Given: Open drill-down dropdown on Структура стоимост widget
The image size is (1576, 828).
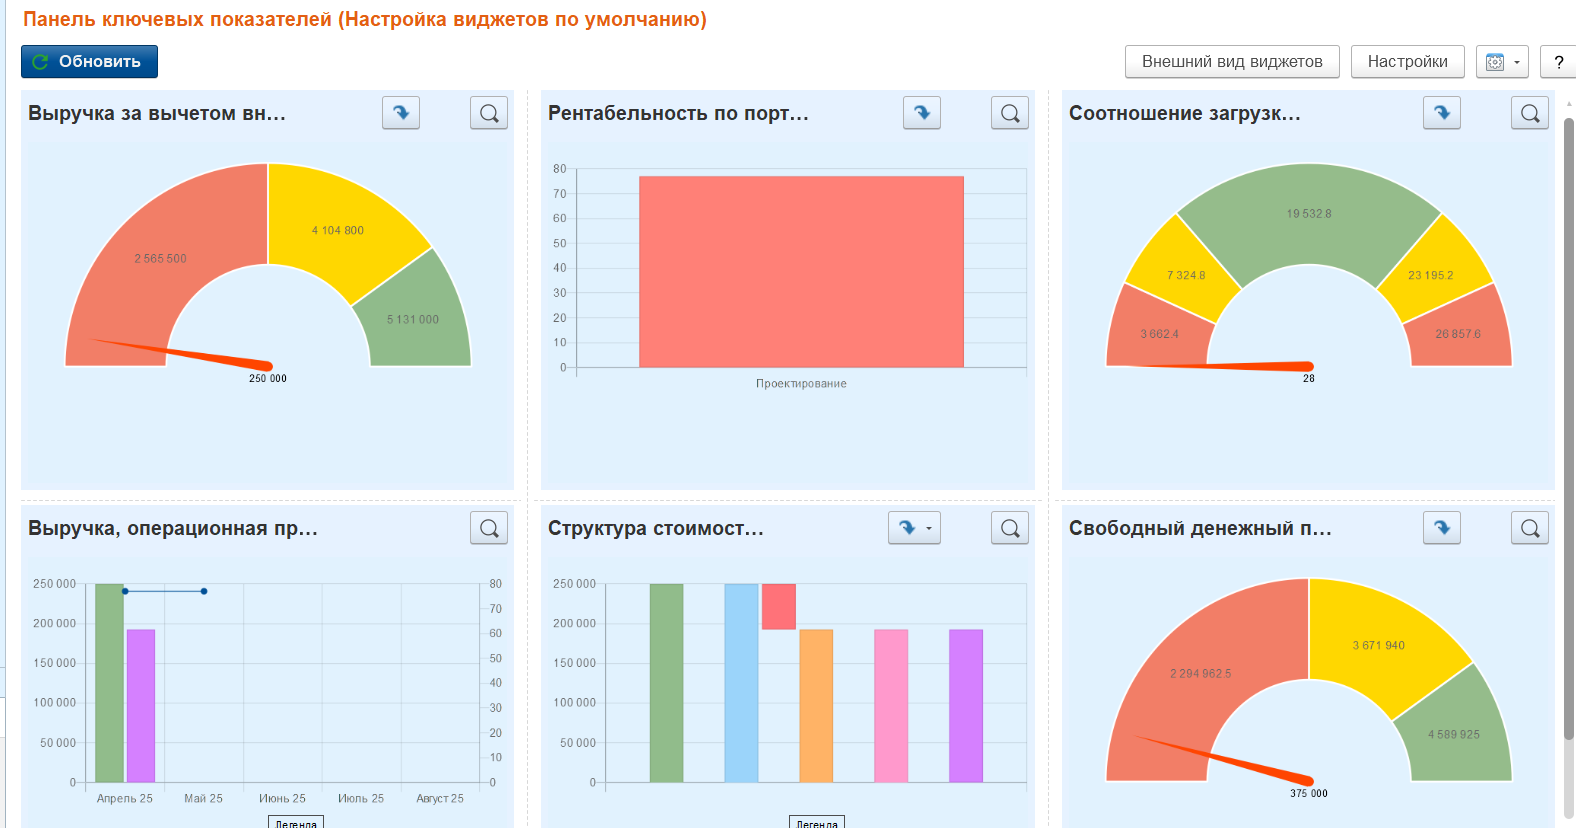Looking at the screenshot, I should point(914,528).
